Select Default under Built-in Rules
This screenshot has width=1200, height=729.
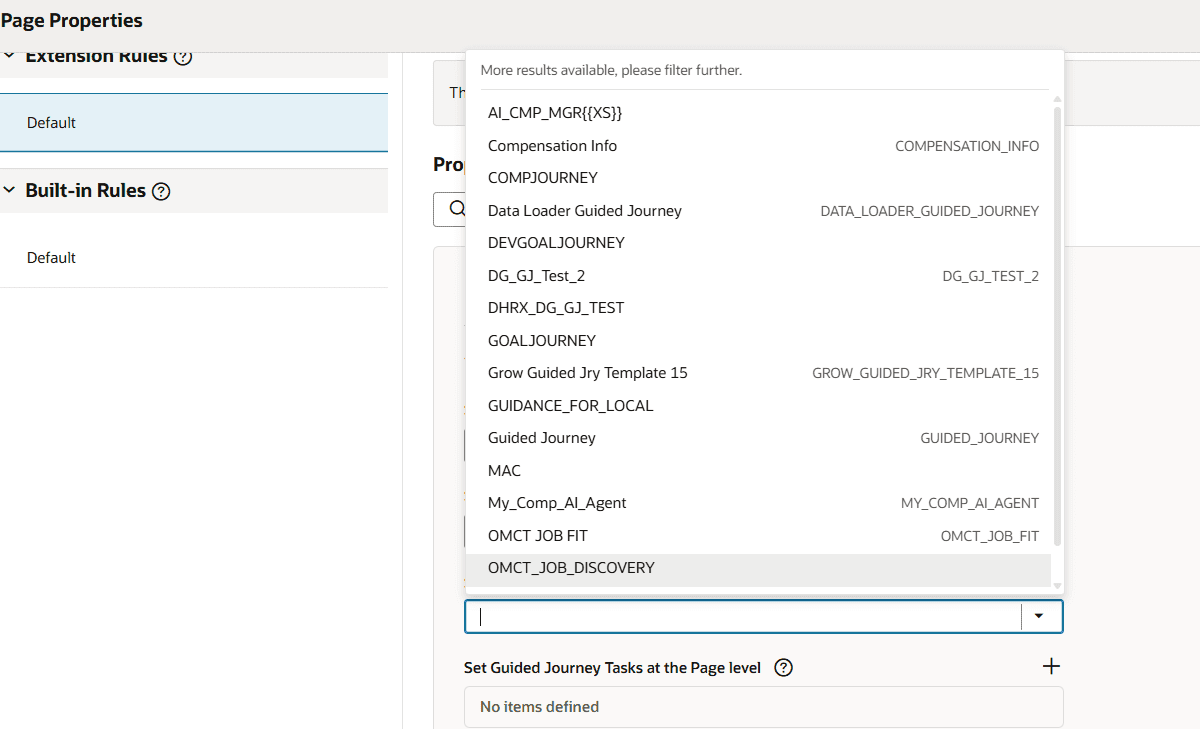(x=52, y=258)
